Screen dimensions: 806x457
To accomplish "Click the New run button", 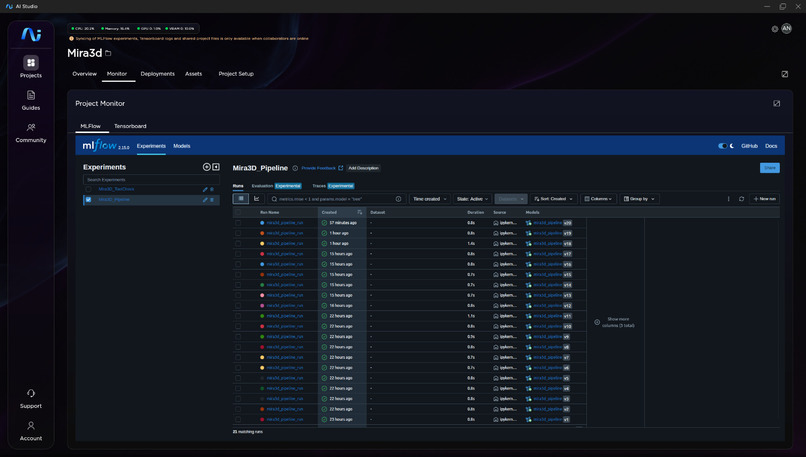I will pyautogui.click(x=764, y=199).
